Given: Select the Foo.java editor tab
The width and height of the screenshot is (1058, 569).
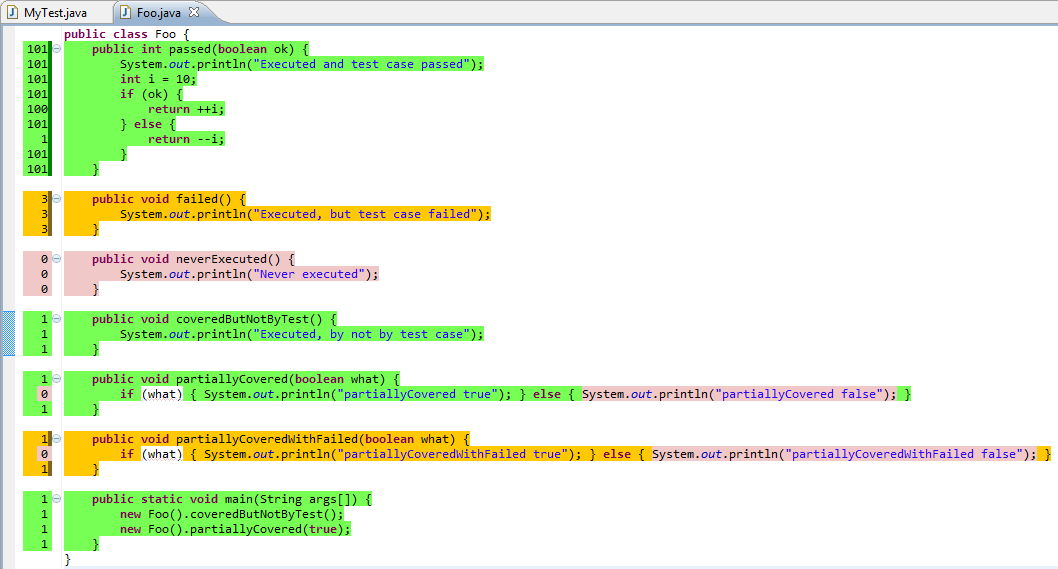Looking at the screenshot, I should click(x=160, y=12).
